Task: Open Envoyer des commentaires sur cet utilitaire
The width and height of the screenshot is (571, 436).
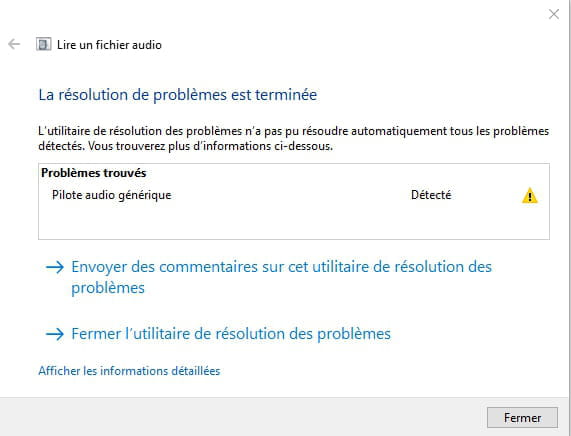Action: click(281, 277)
